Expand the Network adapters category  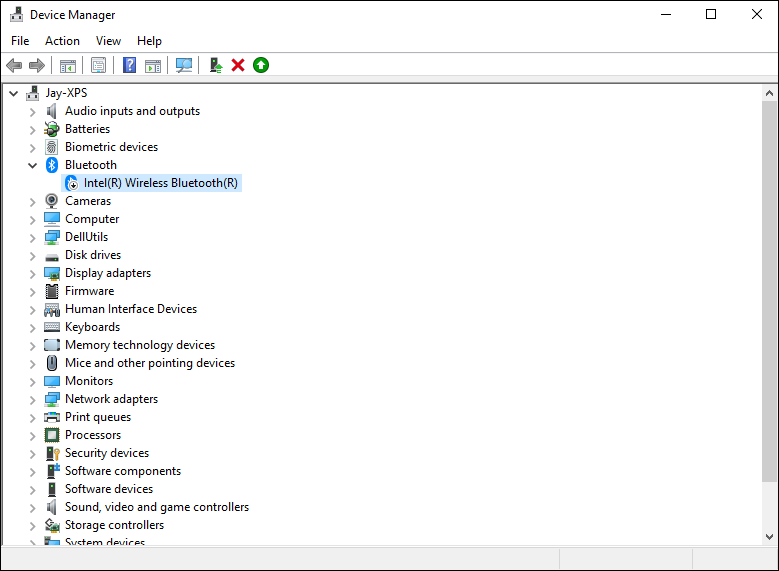click(x=32, y=399)
